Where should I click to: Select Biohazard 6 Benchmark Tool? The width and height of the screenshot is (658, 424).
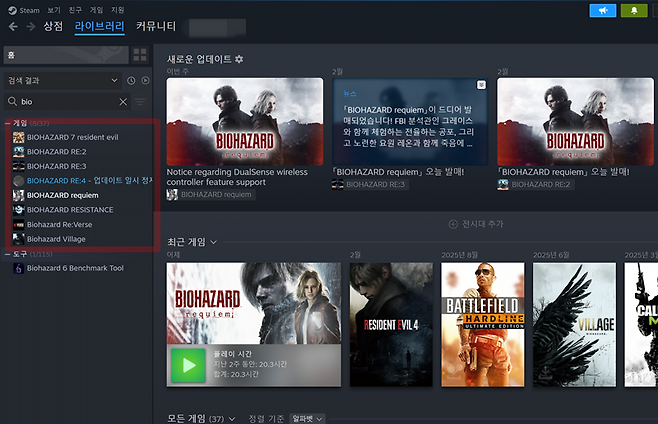(x=75, y=268)
